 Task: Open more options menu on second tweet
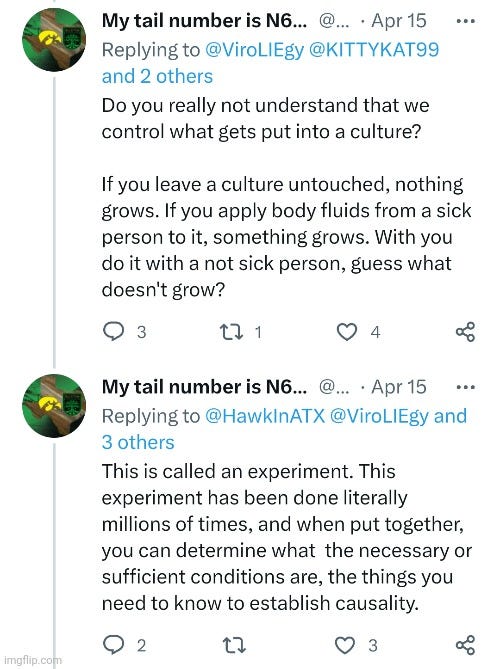point(465,387)
